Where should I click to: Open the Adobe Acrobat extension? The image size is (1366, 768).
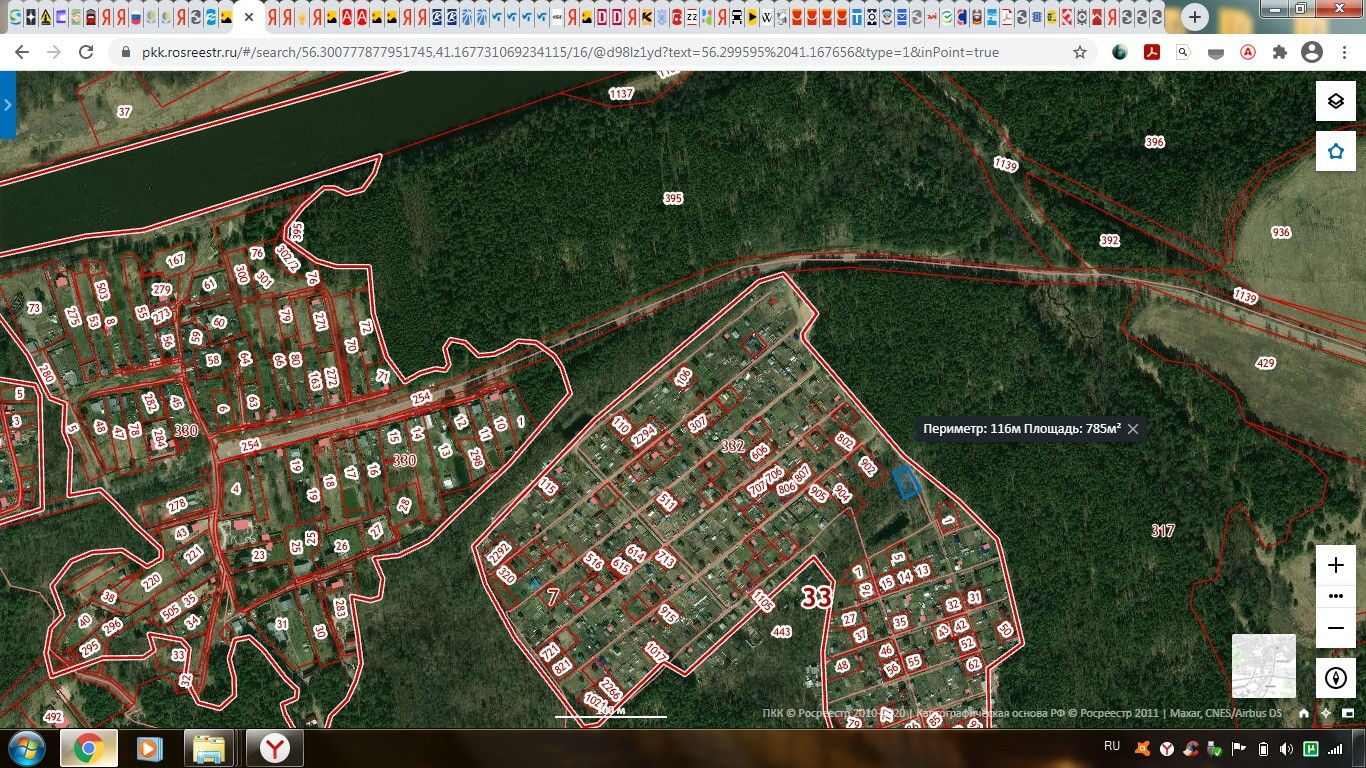coord(1152,52)
